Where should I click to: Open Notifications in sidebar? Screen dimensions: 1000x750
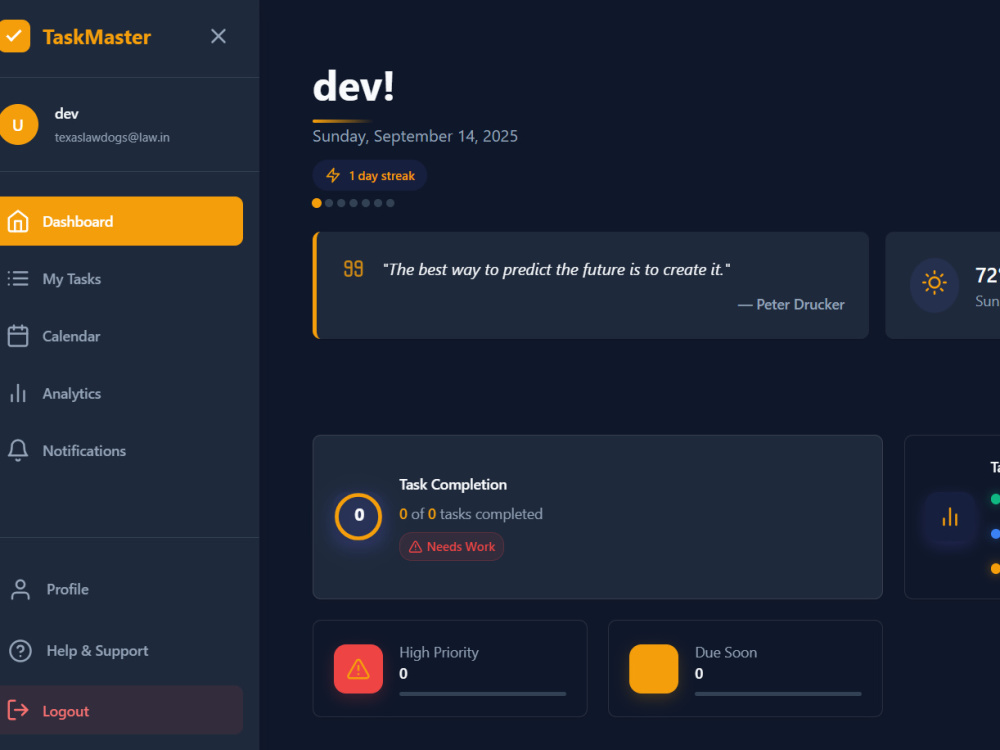[x=121, y=451]
